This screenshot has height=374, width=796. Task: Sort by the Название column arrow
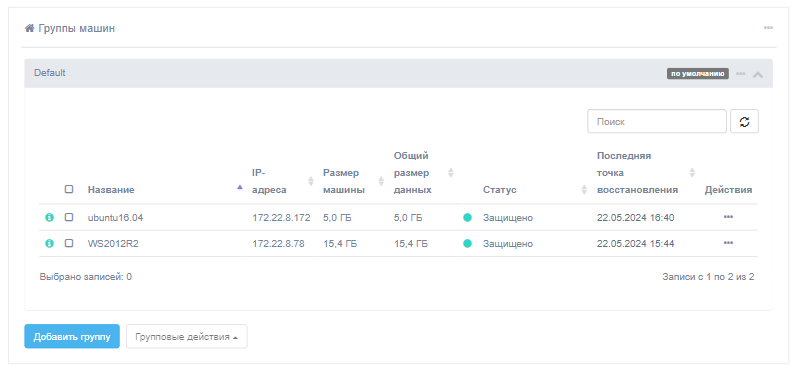(240, 188)
